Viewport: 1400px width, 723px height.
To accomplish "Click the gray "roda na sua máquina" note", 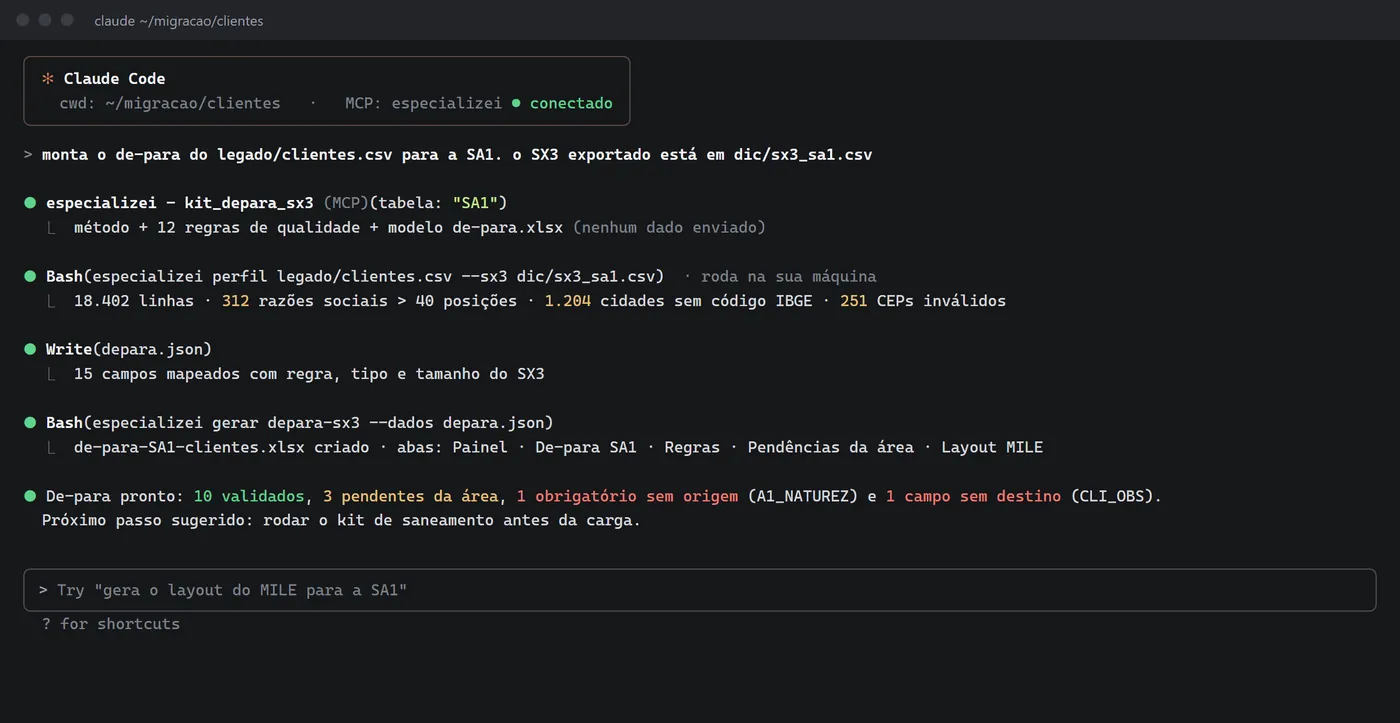I will tap(788, 276).
